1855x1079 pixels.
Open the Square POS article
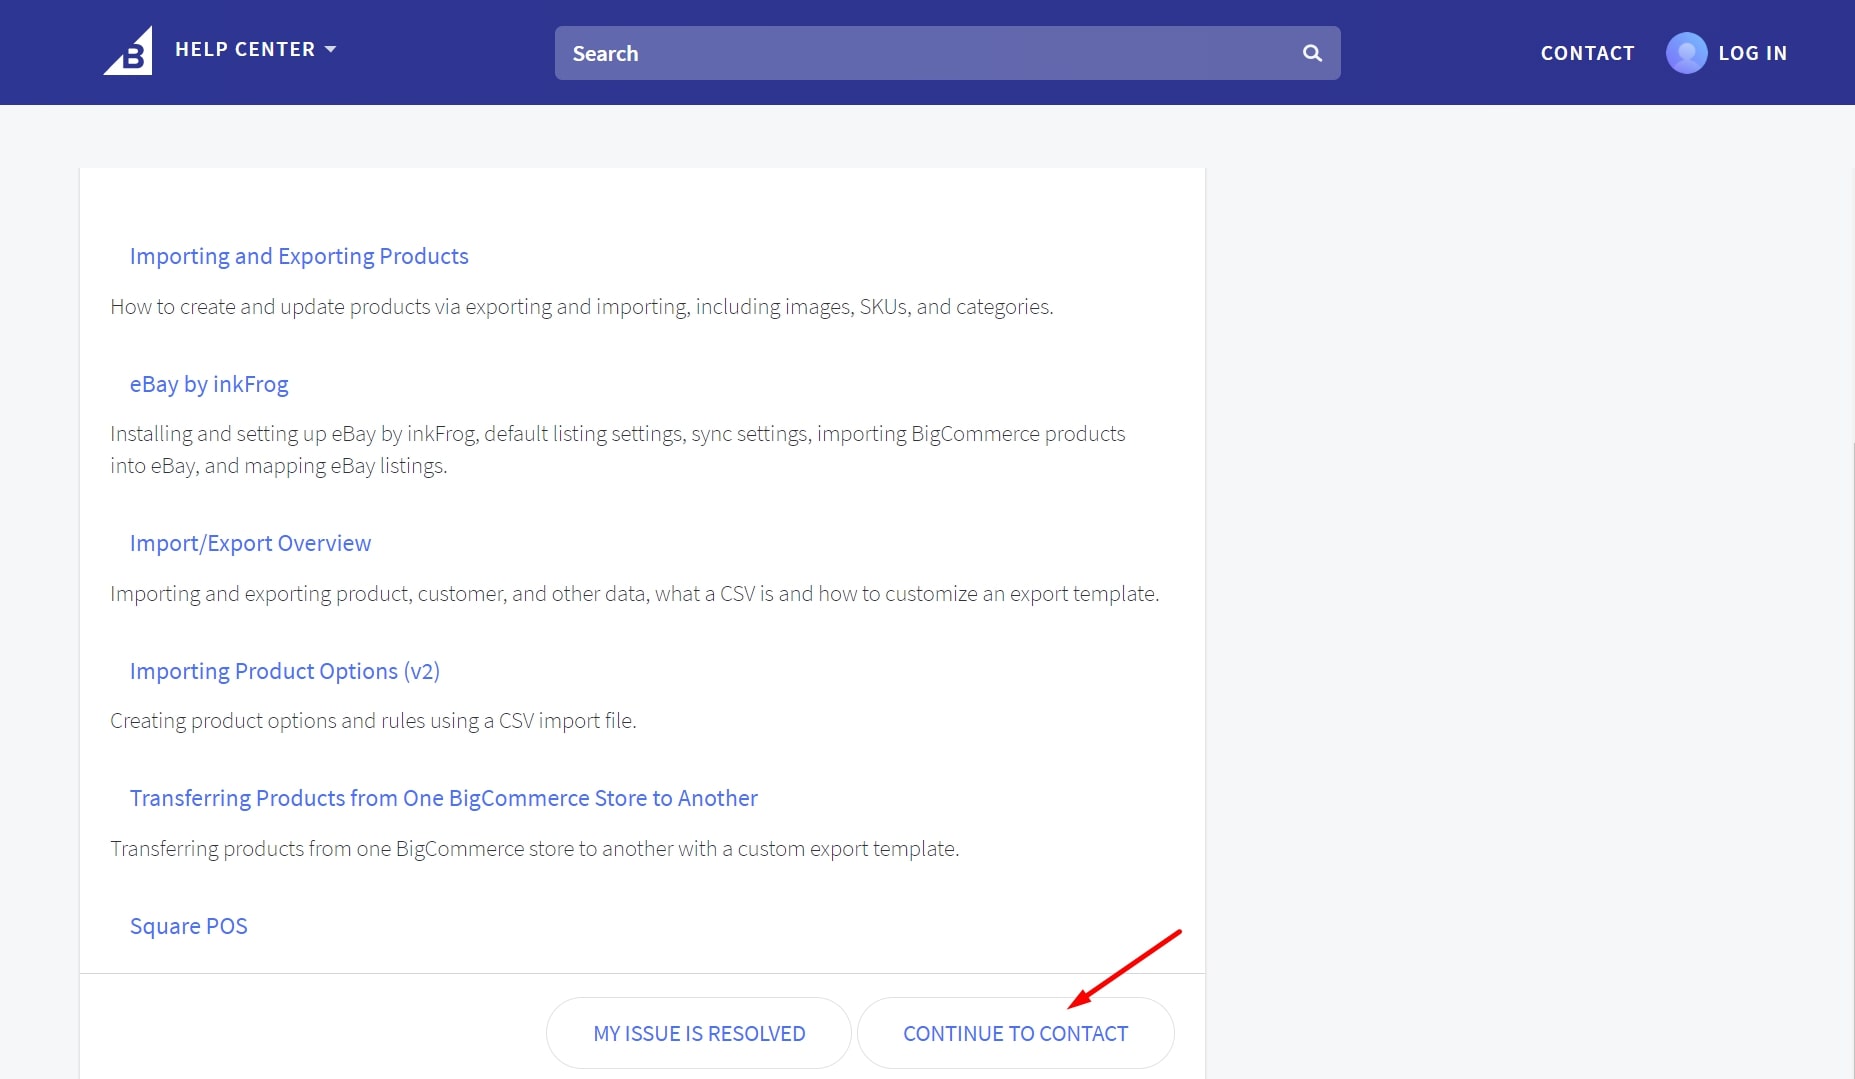point(188,926)
